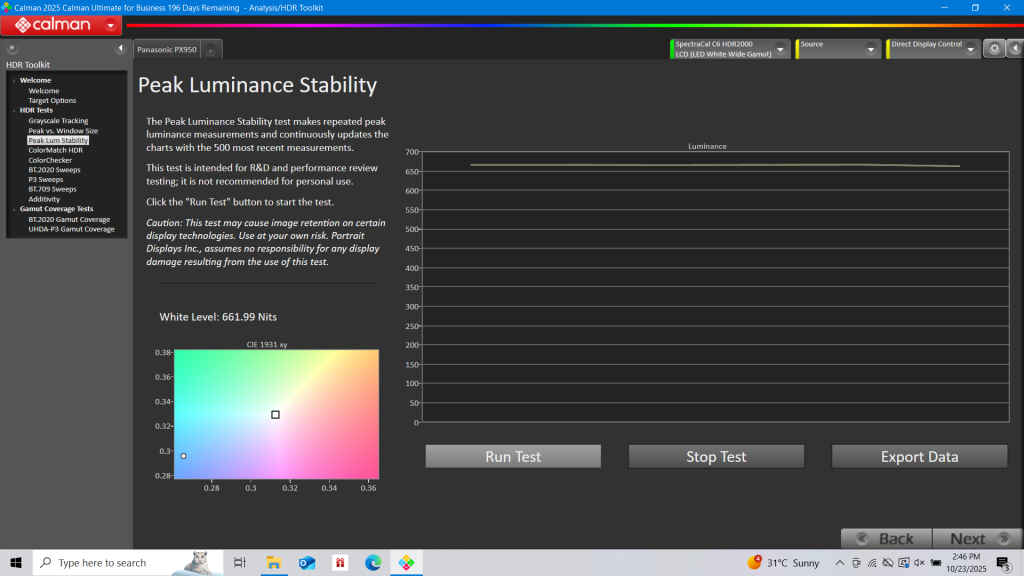Open File Explorer from the taskbar
This screenshot has width=1024, height=576.
(272, 563)
